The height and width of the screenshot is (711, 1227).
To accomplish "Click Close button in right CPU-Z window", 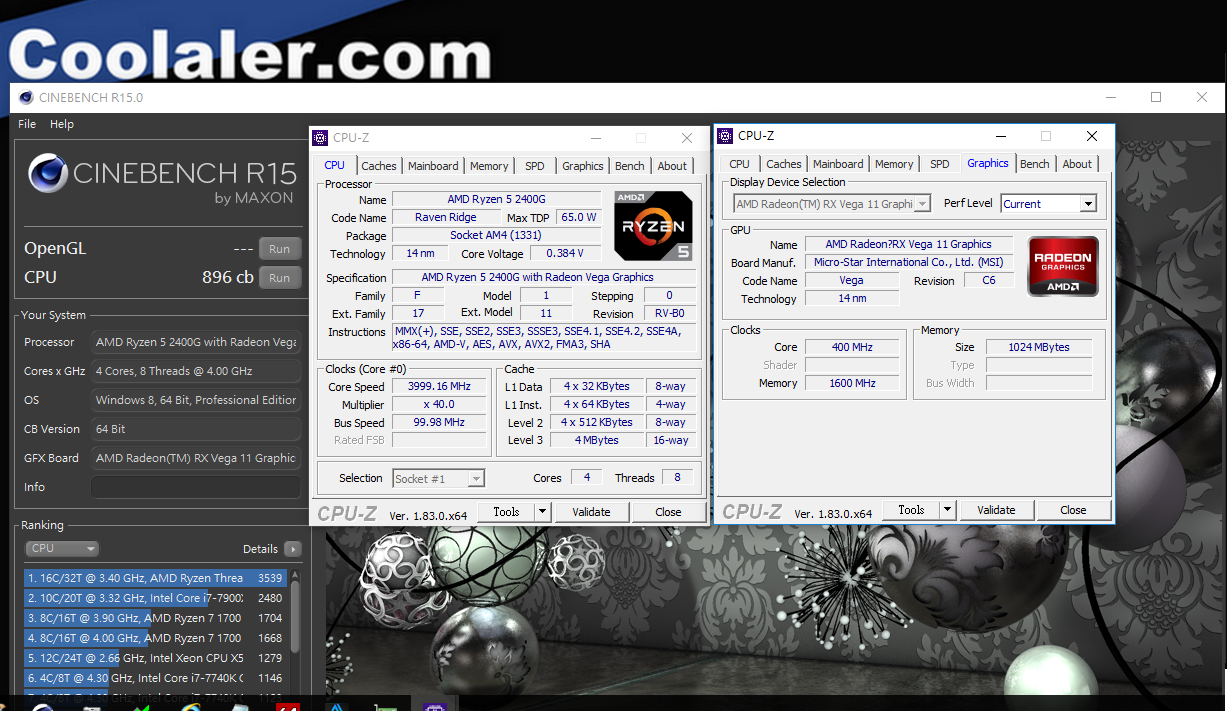I will (x=1073, y=510).
